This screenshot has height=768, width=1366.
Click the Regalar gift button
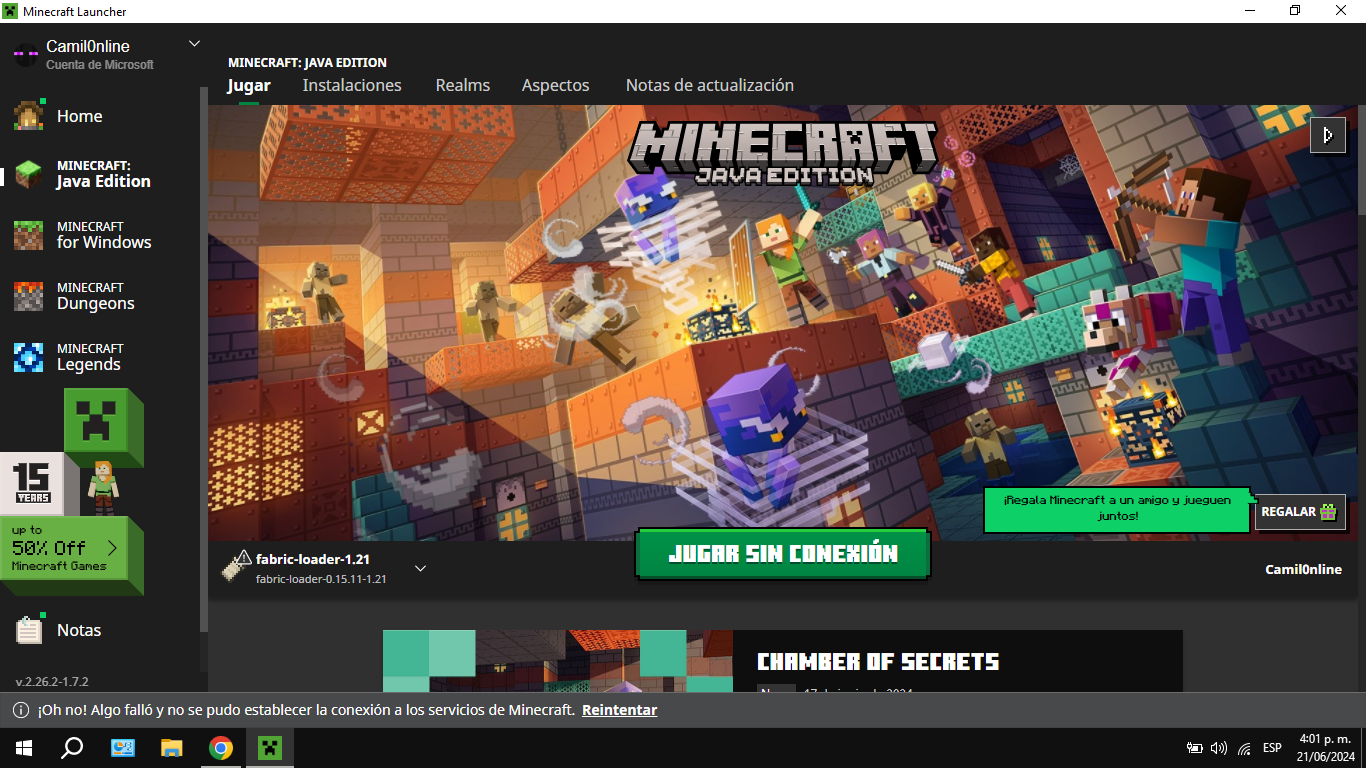1300,512
